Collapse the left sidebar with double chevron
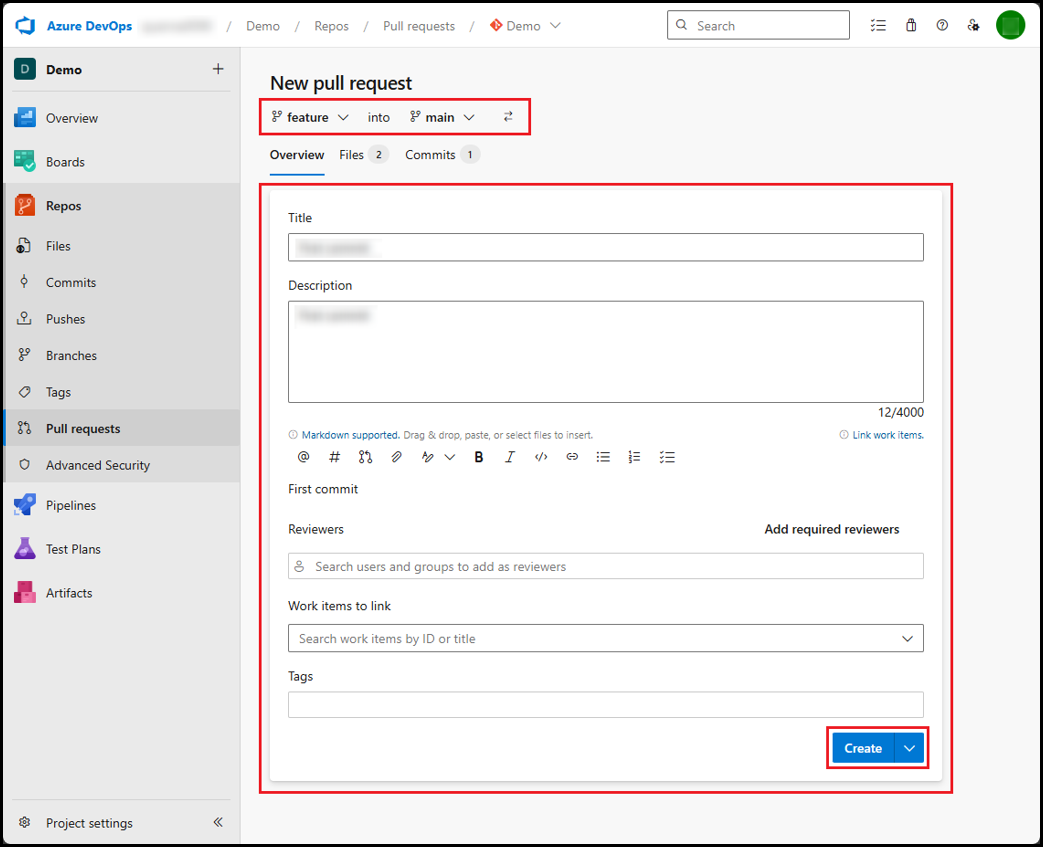Screen dimensions: 1043x847 (218, 822)
